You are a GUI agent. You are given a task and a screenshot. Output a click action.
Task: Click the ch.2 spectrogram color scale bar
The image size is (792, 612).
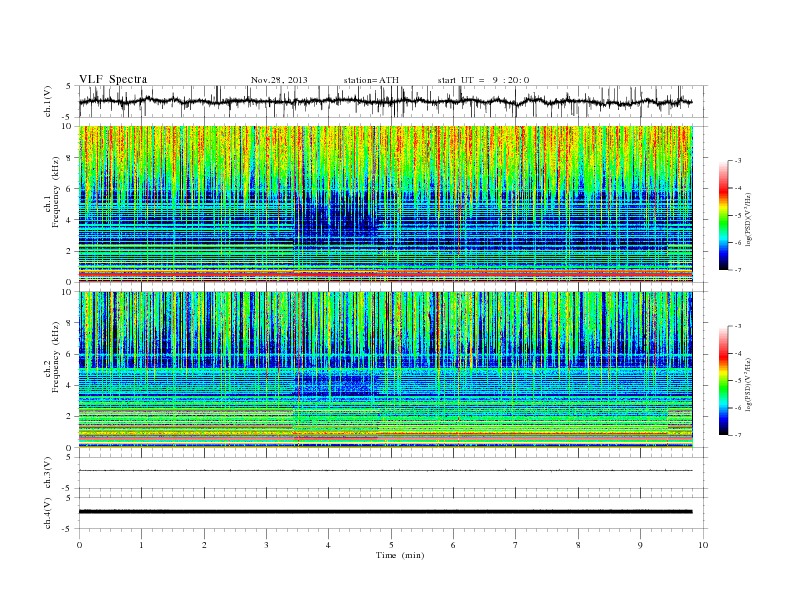pos(723,381)
